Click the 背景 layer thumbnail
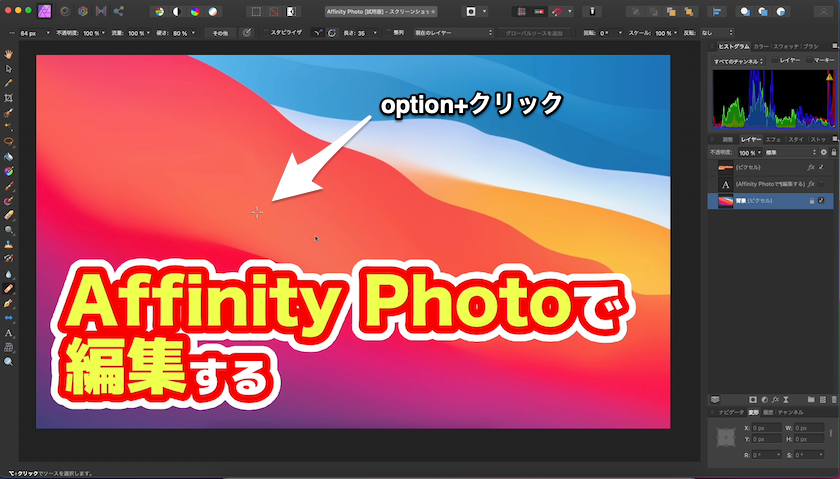Viewport: 840px width, 479px height. pos(725,201)
